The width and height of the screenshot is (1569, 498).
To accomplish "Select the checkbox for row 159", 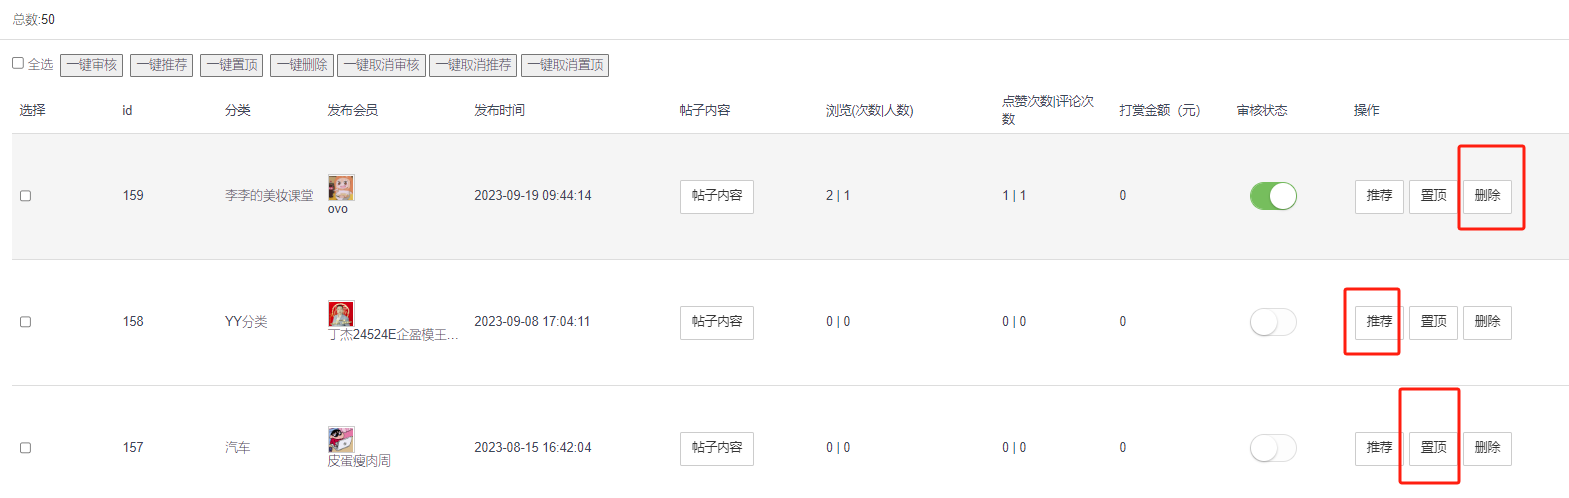I will 26,196.
